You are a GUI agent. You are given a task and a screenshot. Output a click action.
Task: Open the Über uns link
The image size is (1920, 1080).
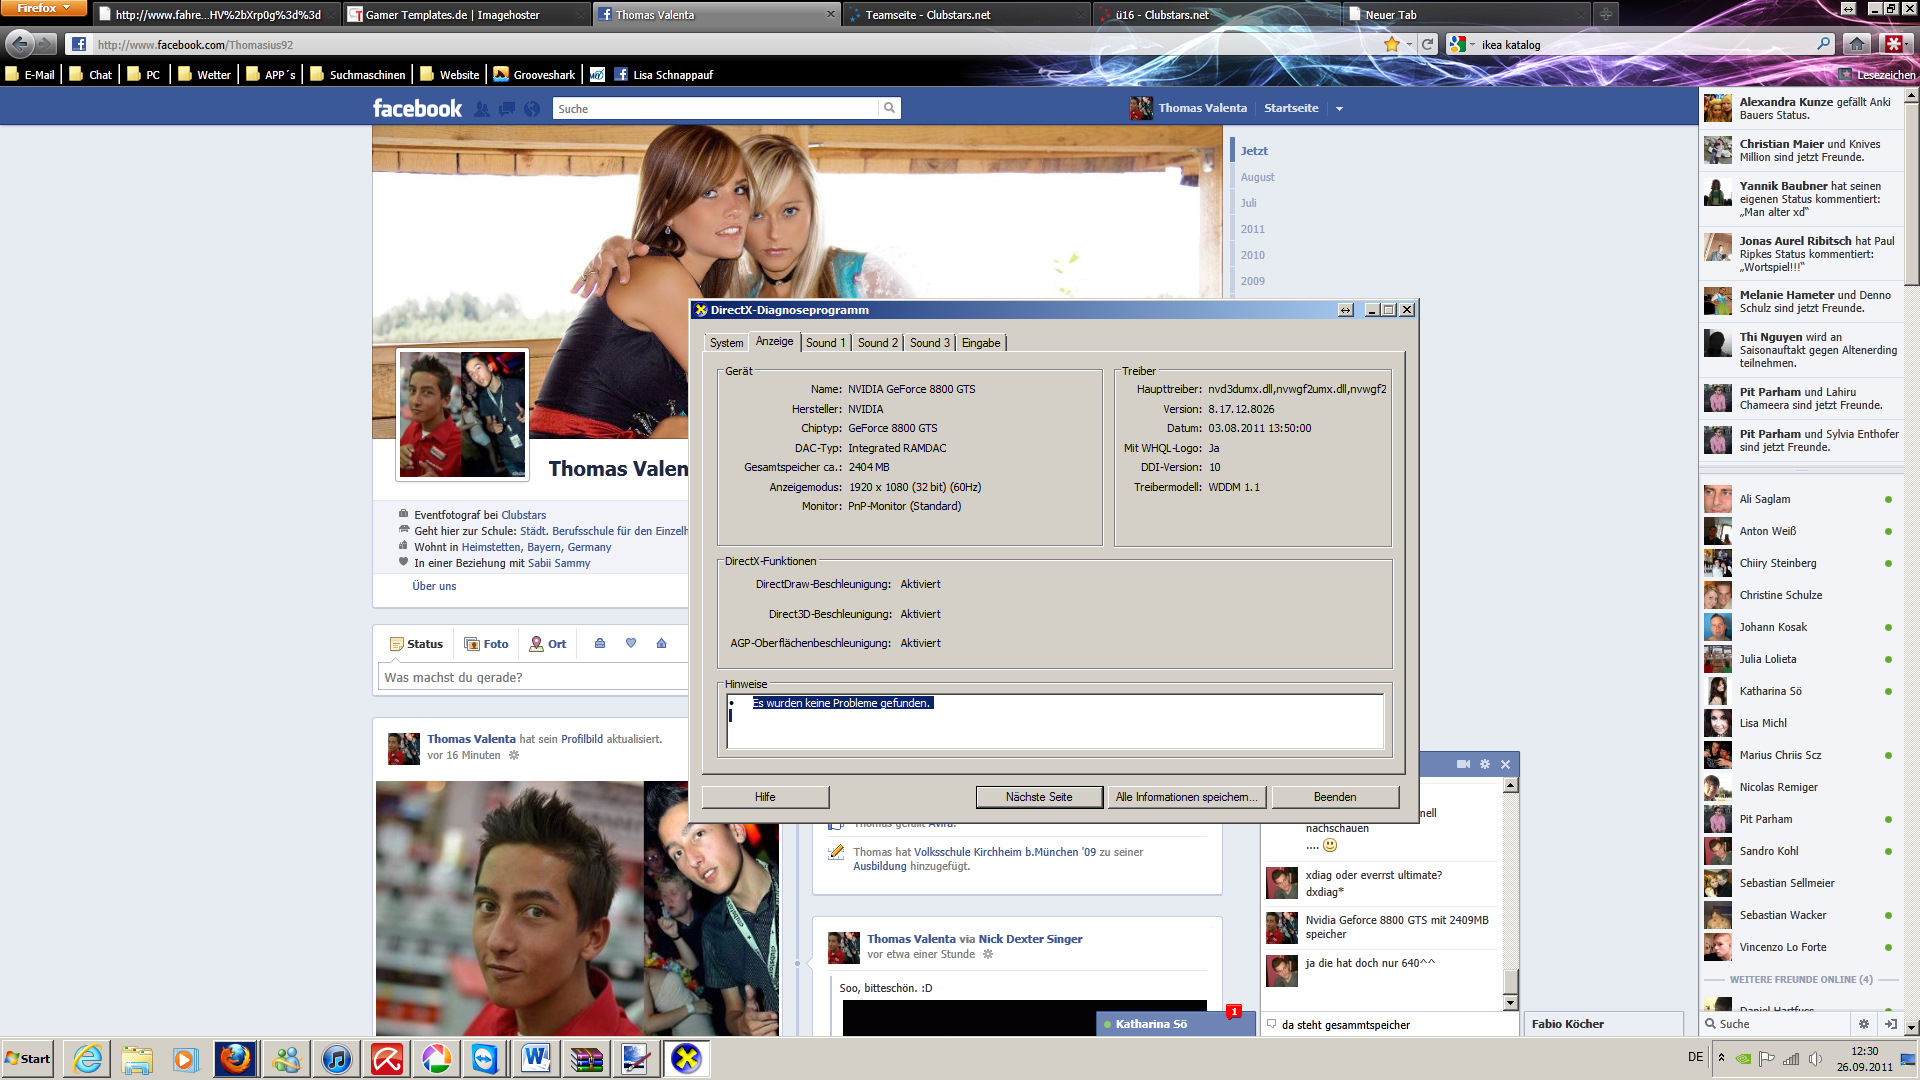coord(434,586)
